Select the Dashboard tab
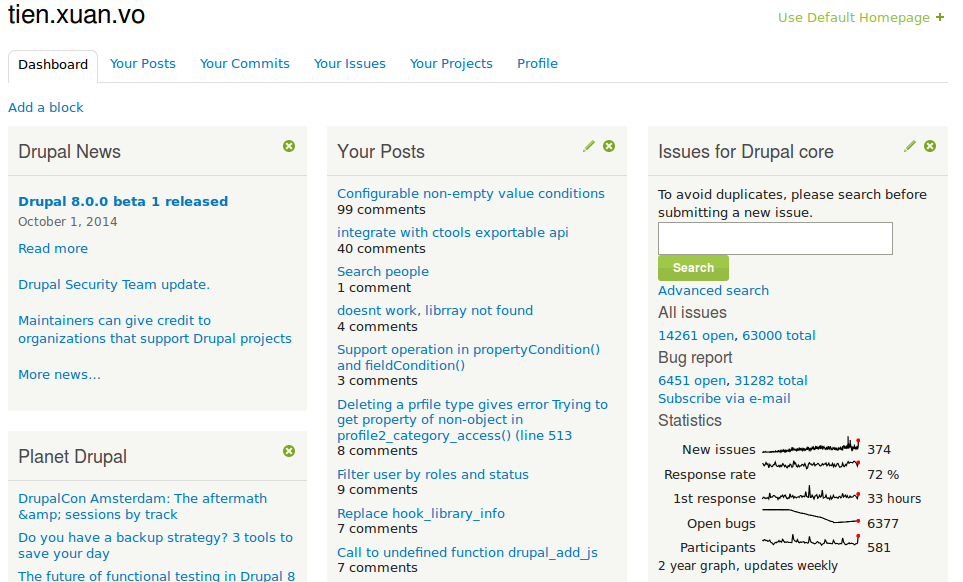Image resolution: width=963 pixels, height=582 pixels. click(53, 65)
